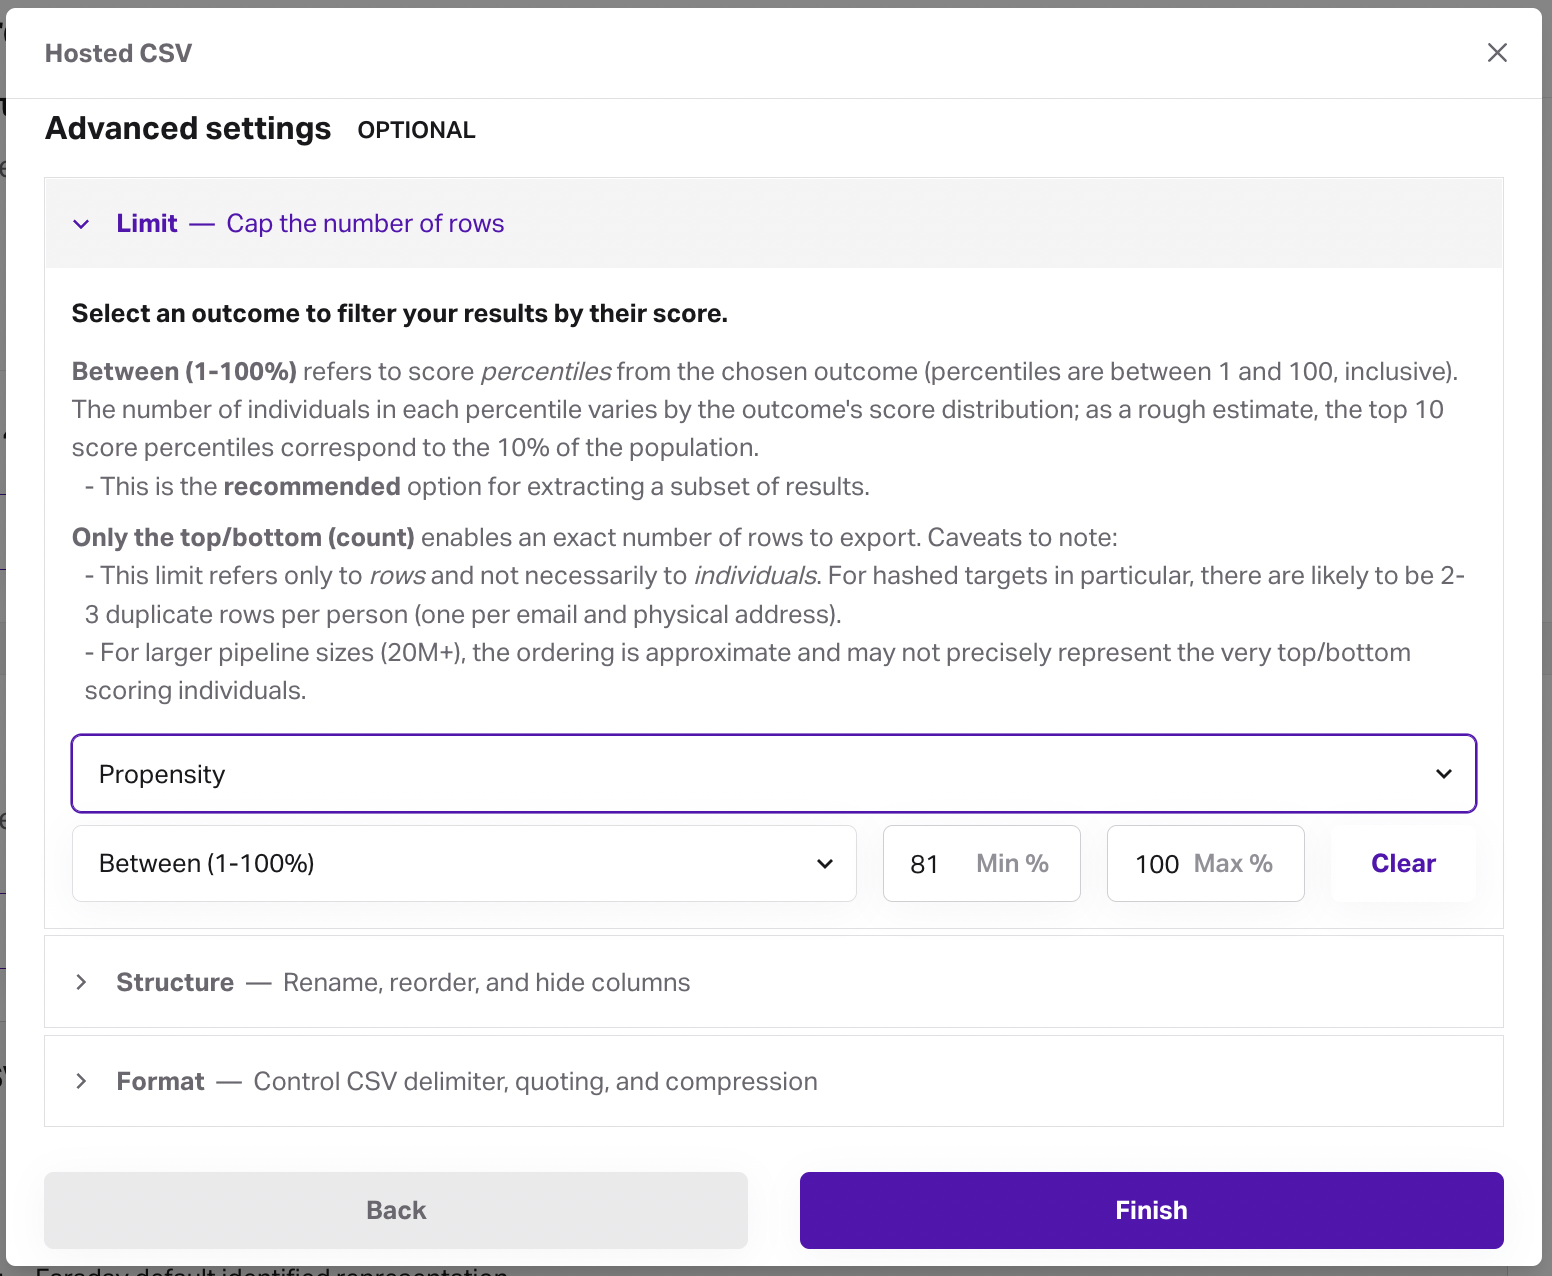Clear the limit filter
Viewport: 1552px width, 1276px height.
click(1403, 863)
